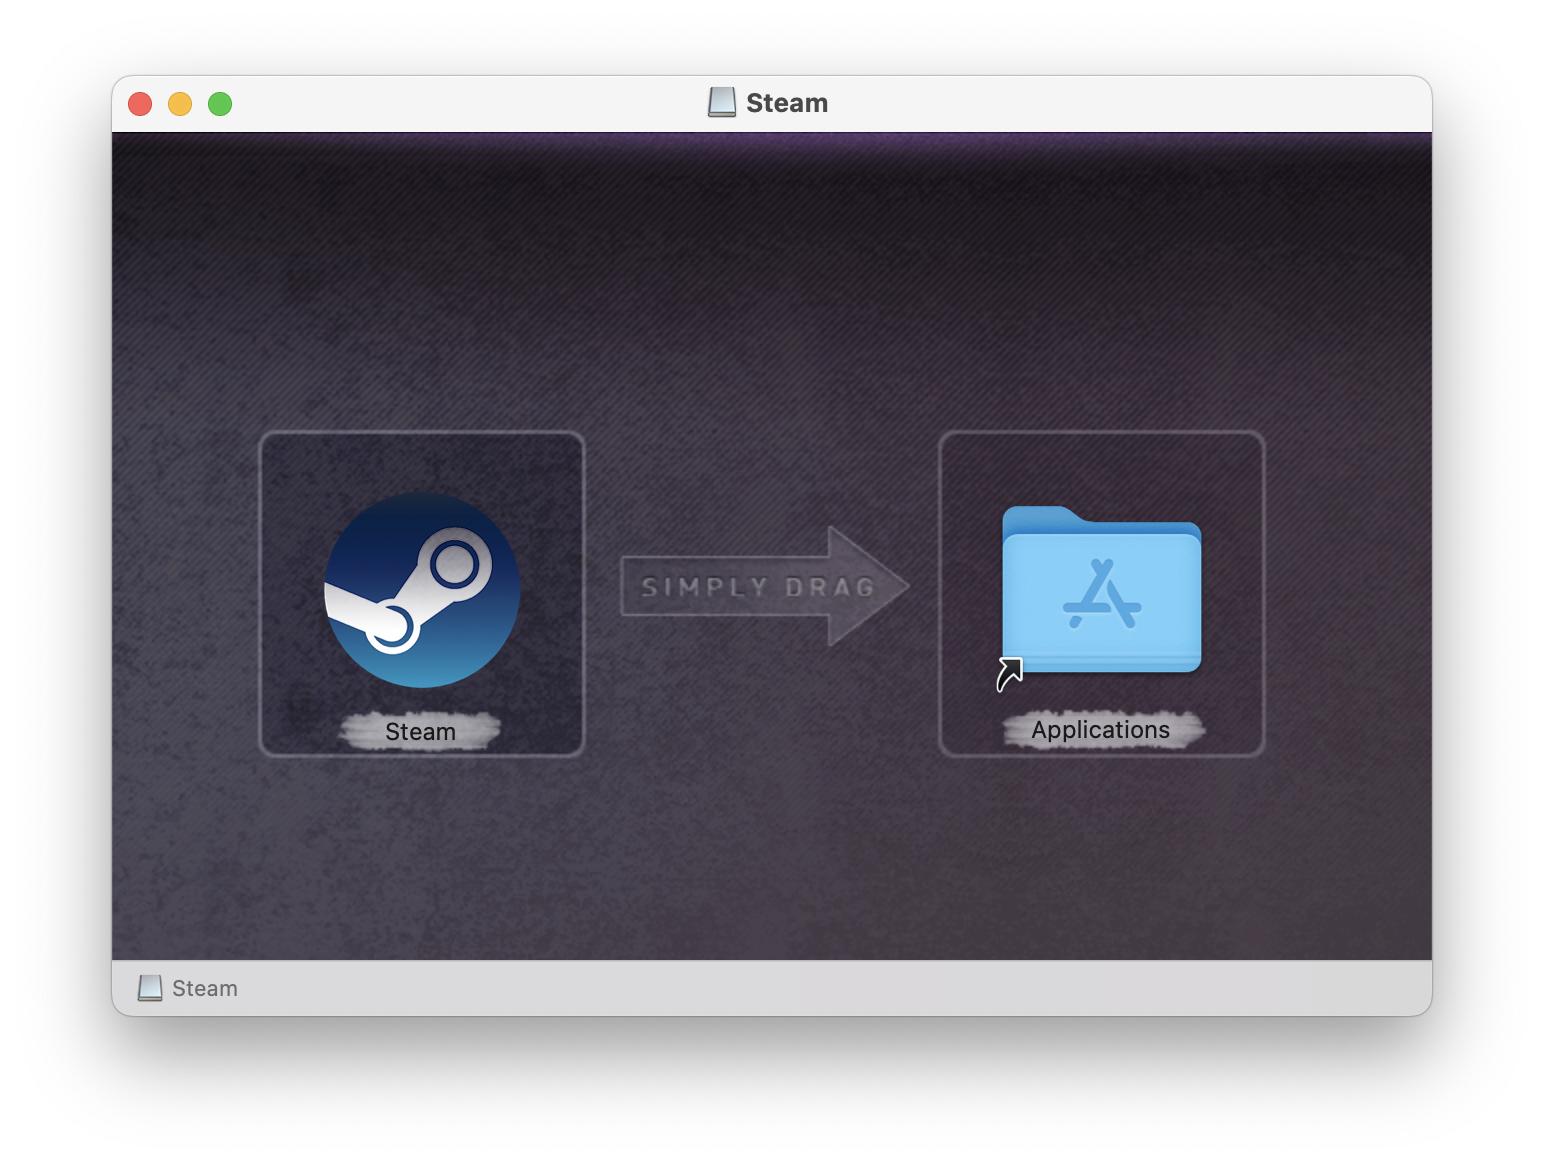Click the disk icon in the title bar
This screenshot has height=1164, width=1544.
[721, 102]
